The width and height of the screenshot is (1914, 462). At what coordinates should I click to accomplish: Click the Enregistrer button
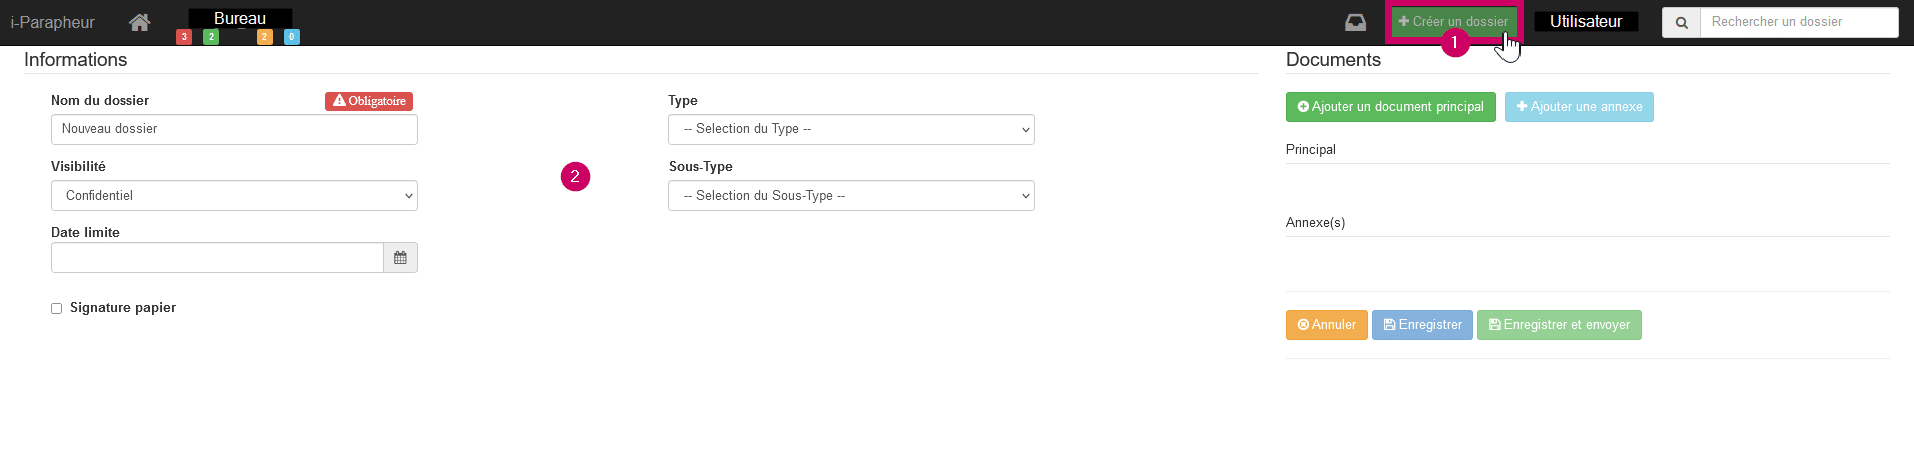pyautogui.click(x=1421, y=325)
